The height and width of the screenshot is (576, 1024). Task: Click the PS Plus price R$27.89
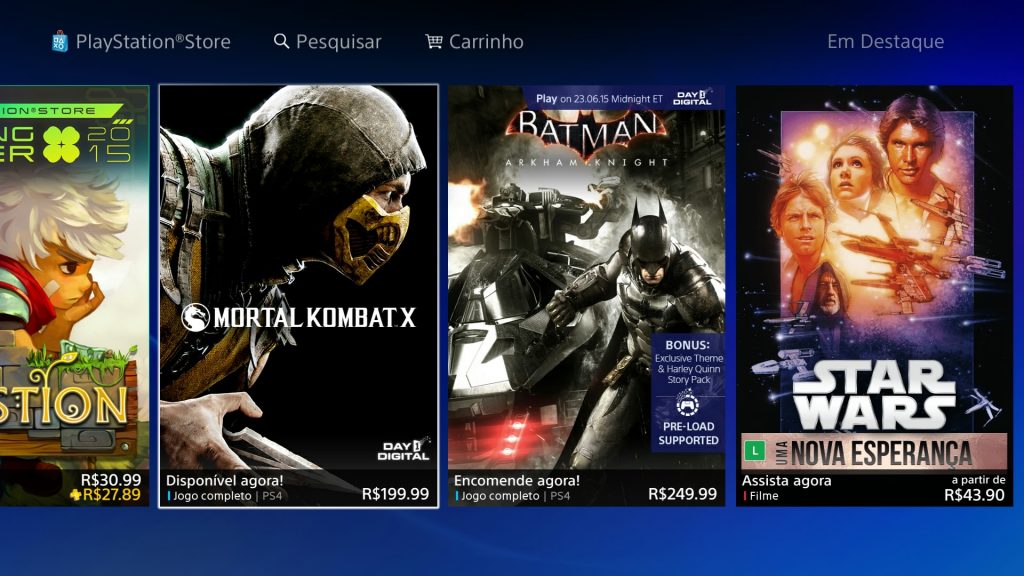(x=111, y=495)
